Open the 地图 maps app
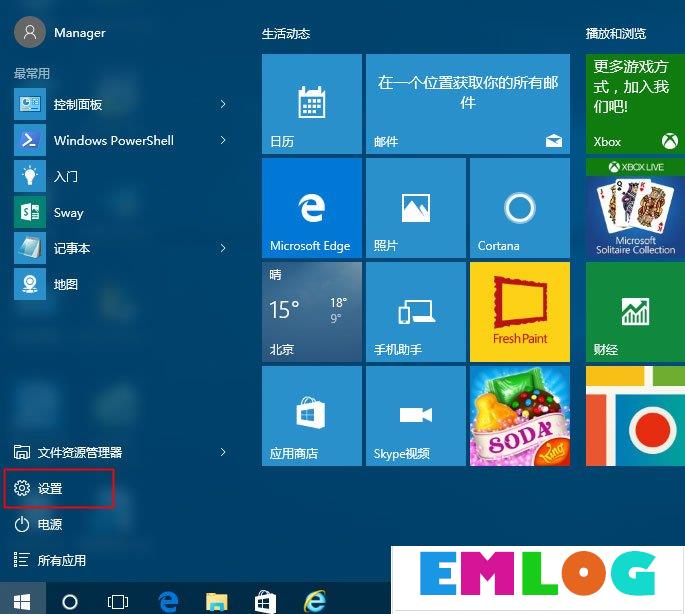685x614 pixels. point(122,284)
